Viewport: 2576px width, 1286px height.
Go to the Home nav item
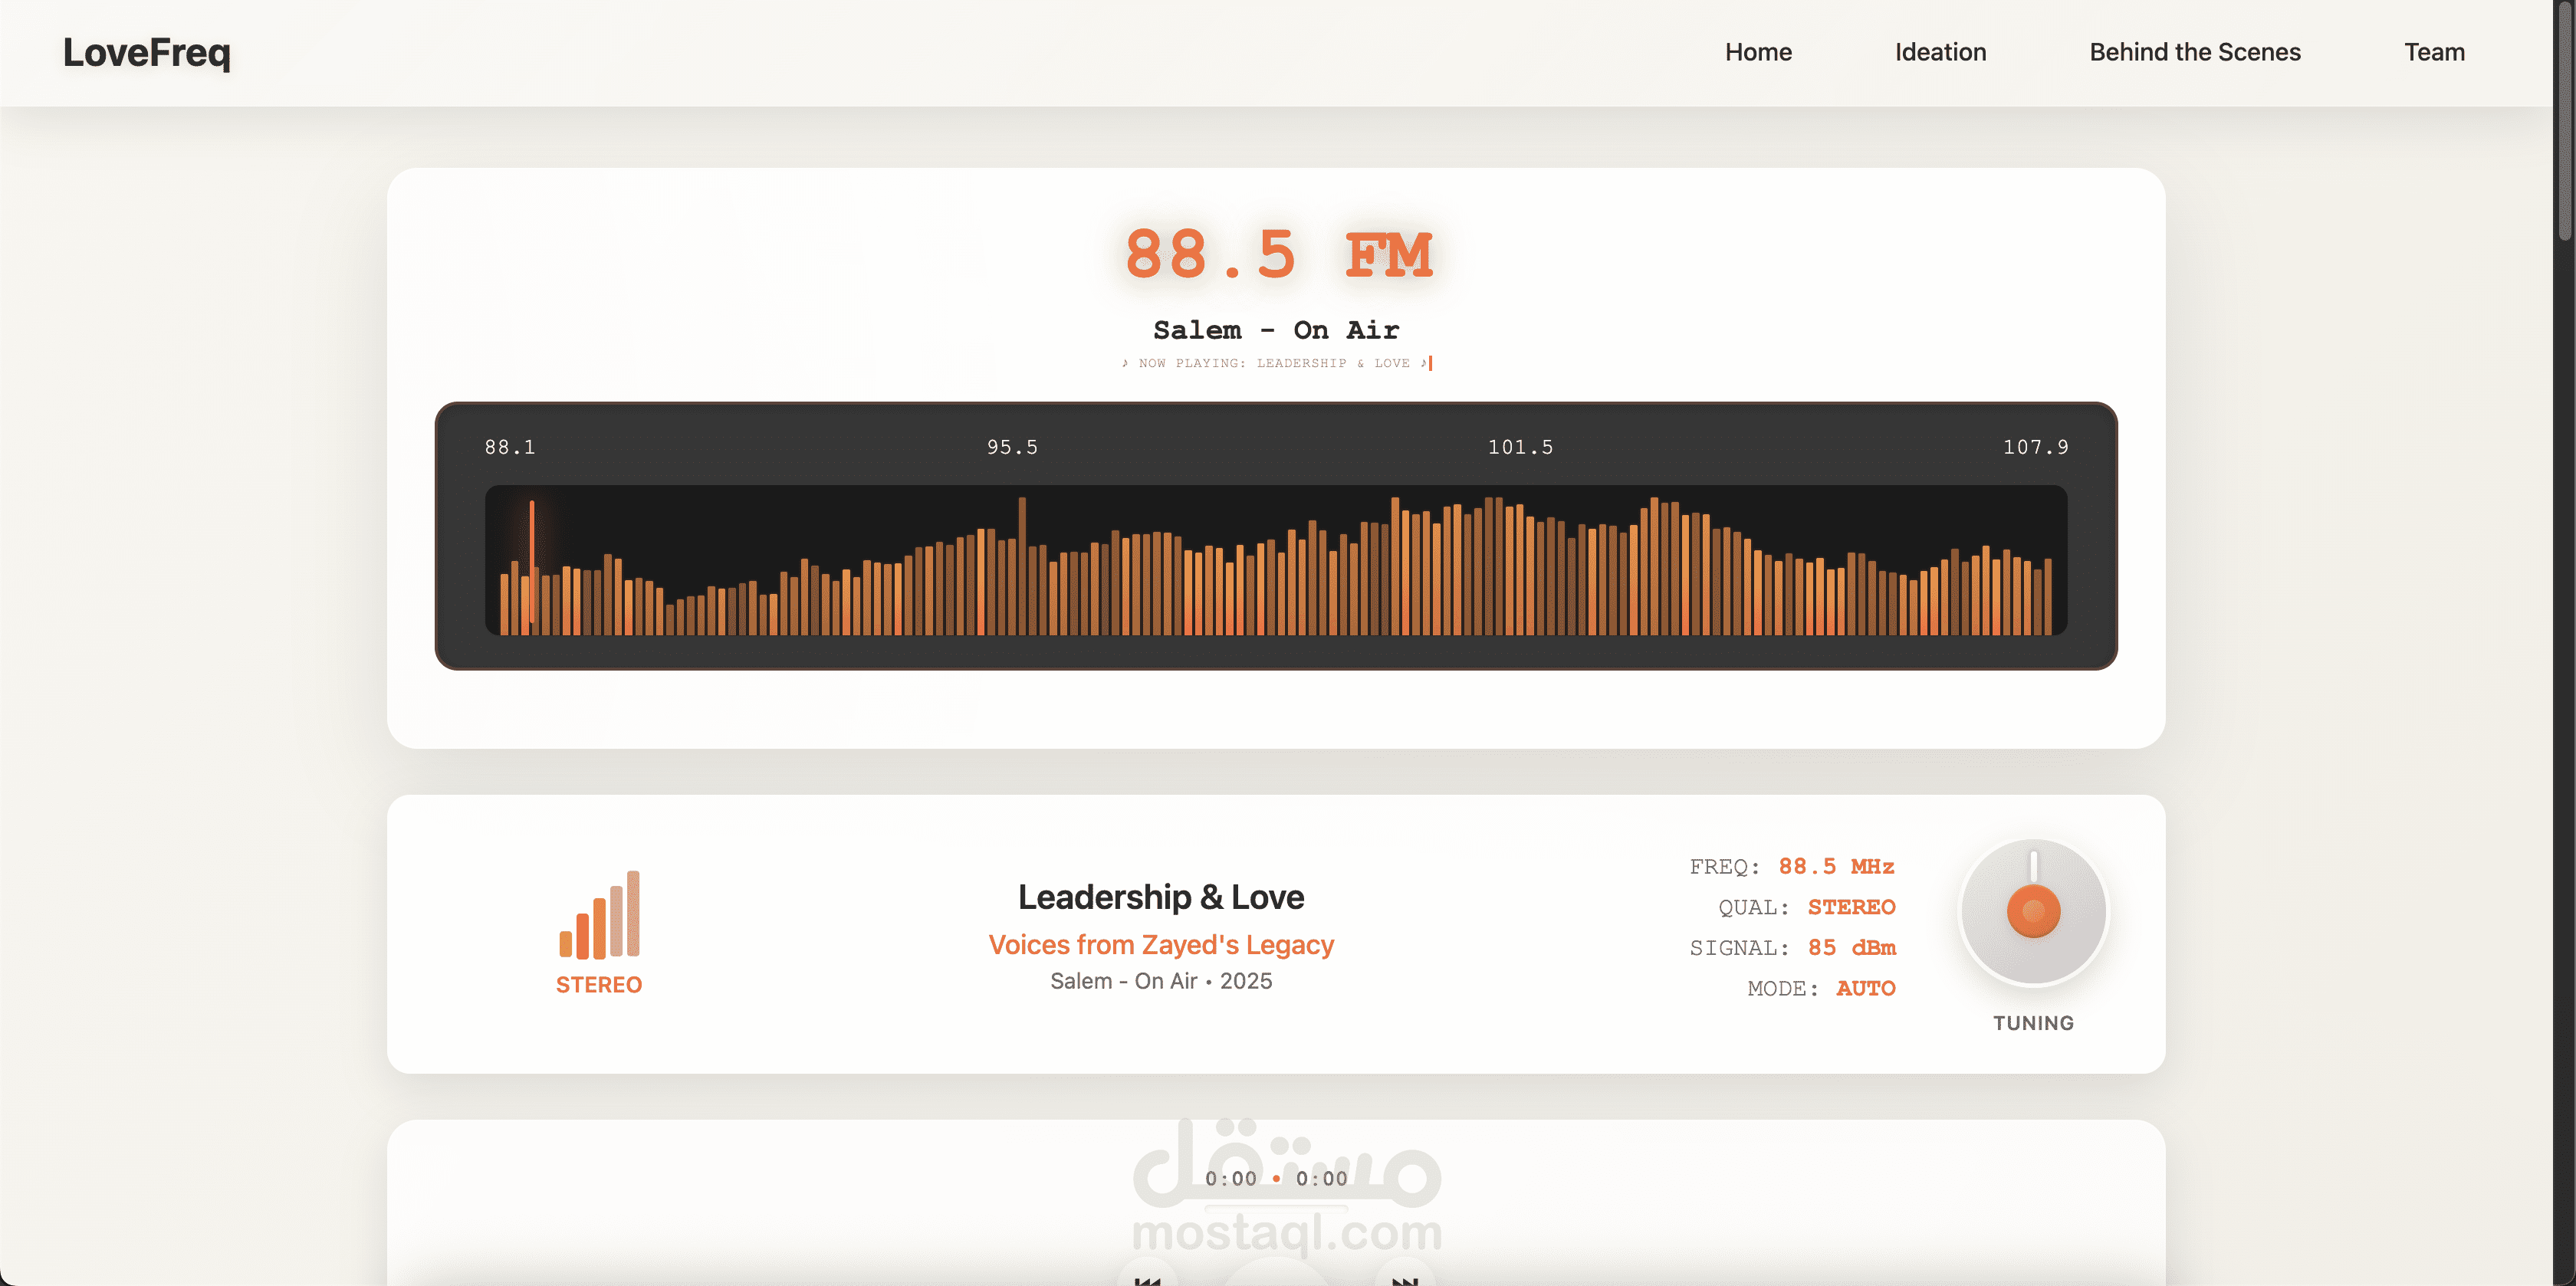coord(1758,52)
